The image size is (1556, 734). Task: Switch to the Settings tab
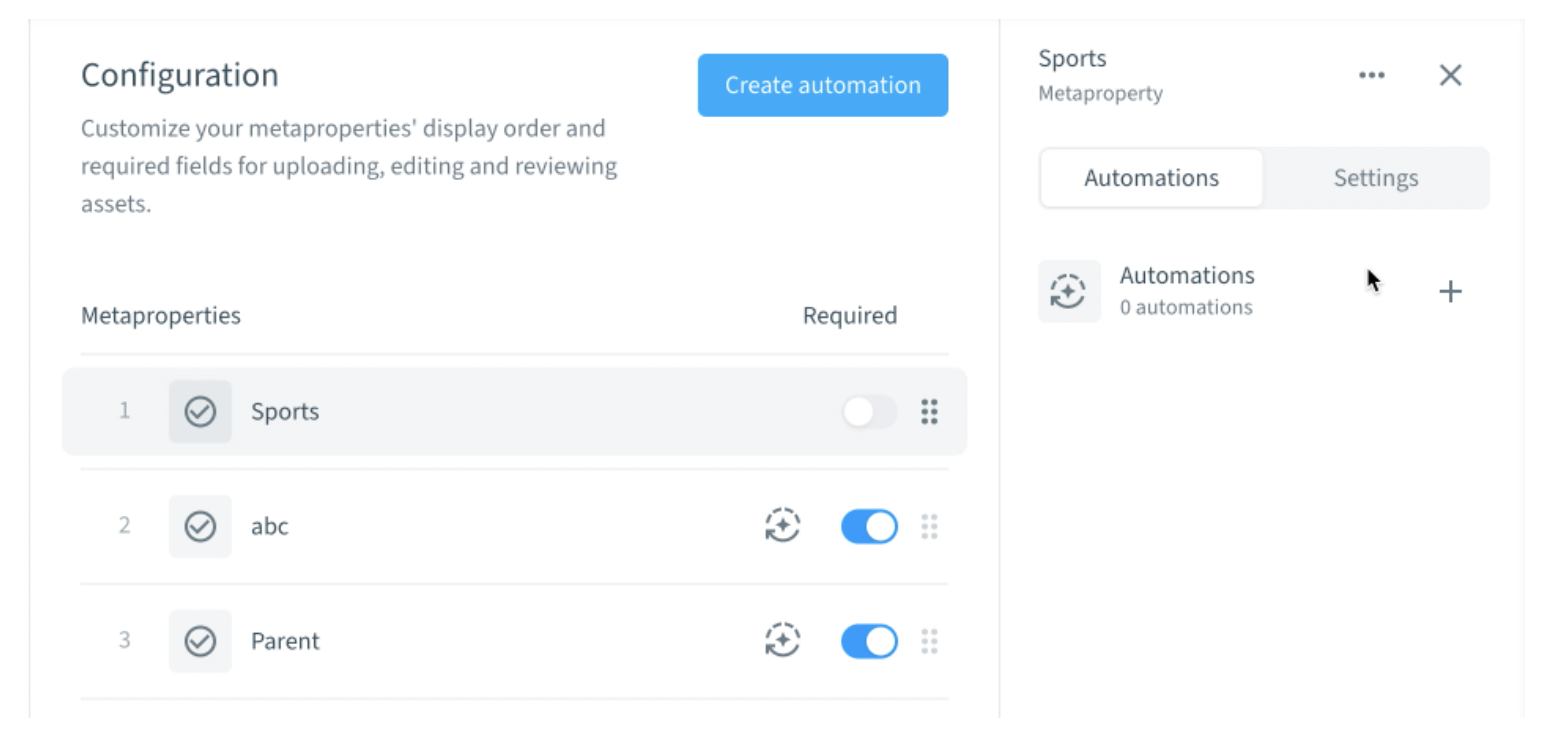[x=1375, y=178]
